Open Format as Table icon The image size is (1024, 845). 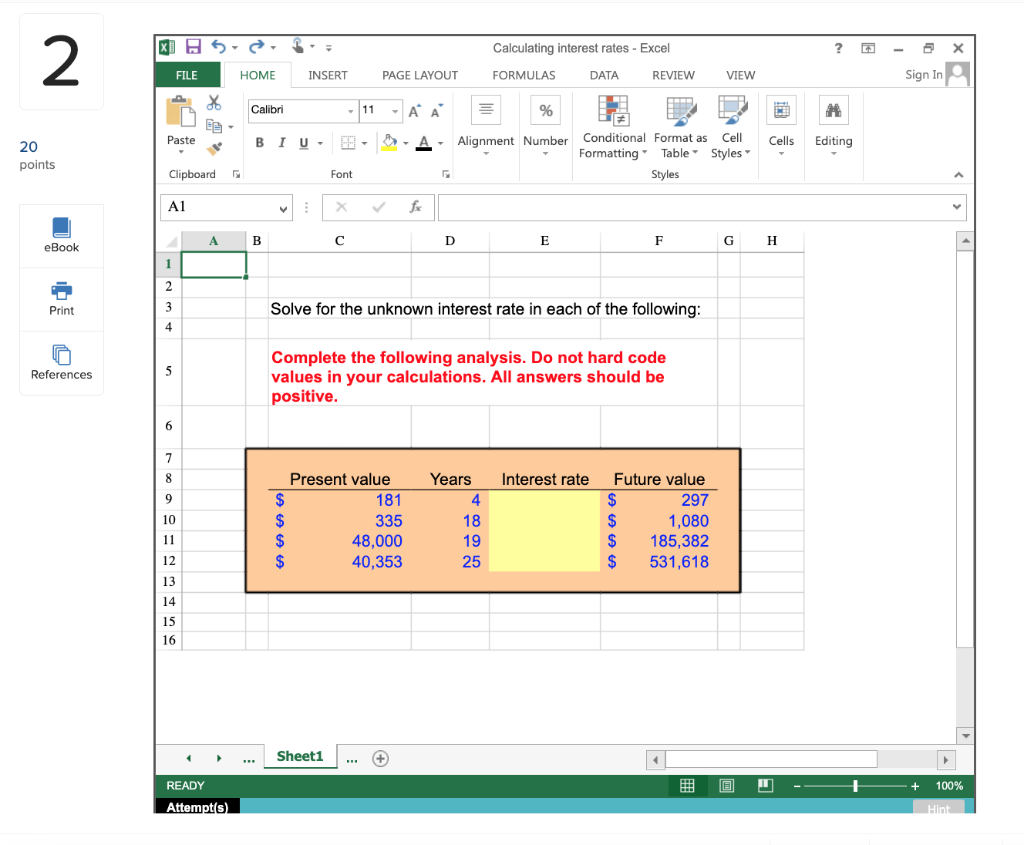pyautogui.click(x=681, y=110)
